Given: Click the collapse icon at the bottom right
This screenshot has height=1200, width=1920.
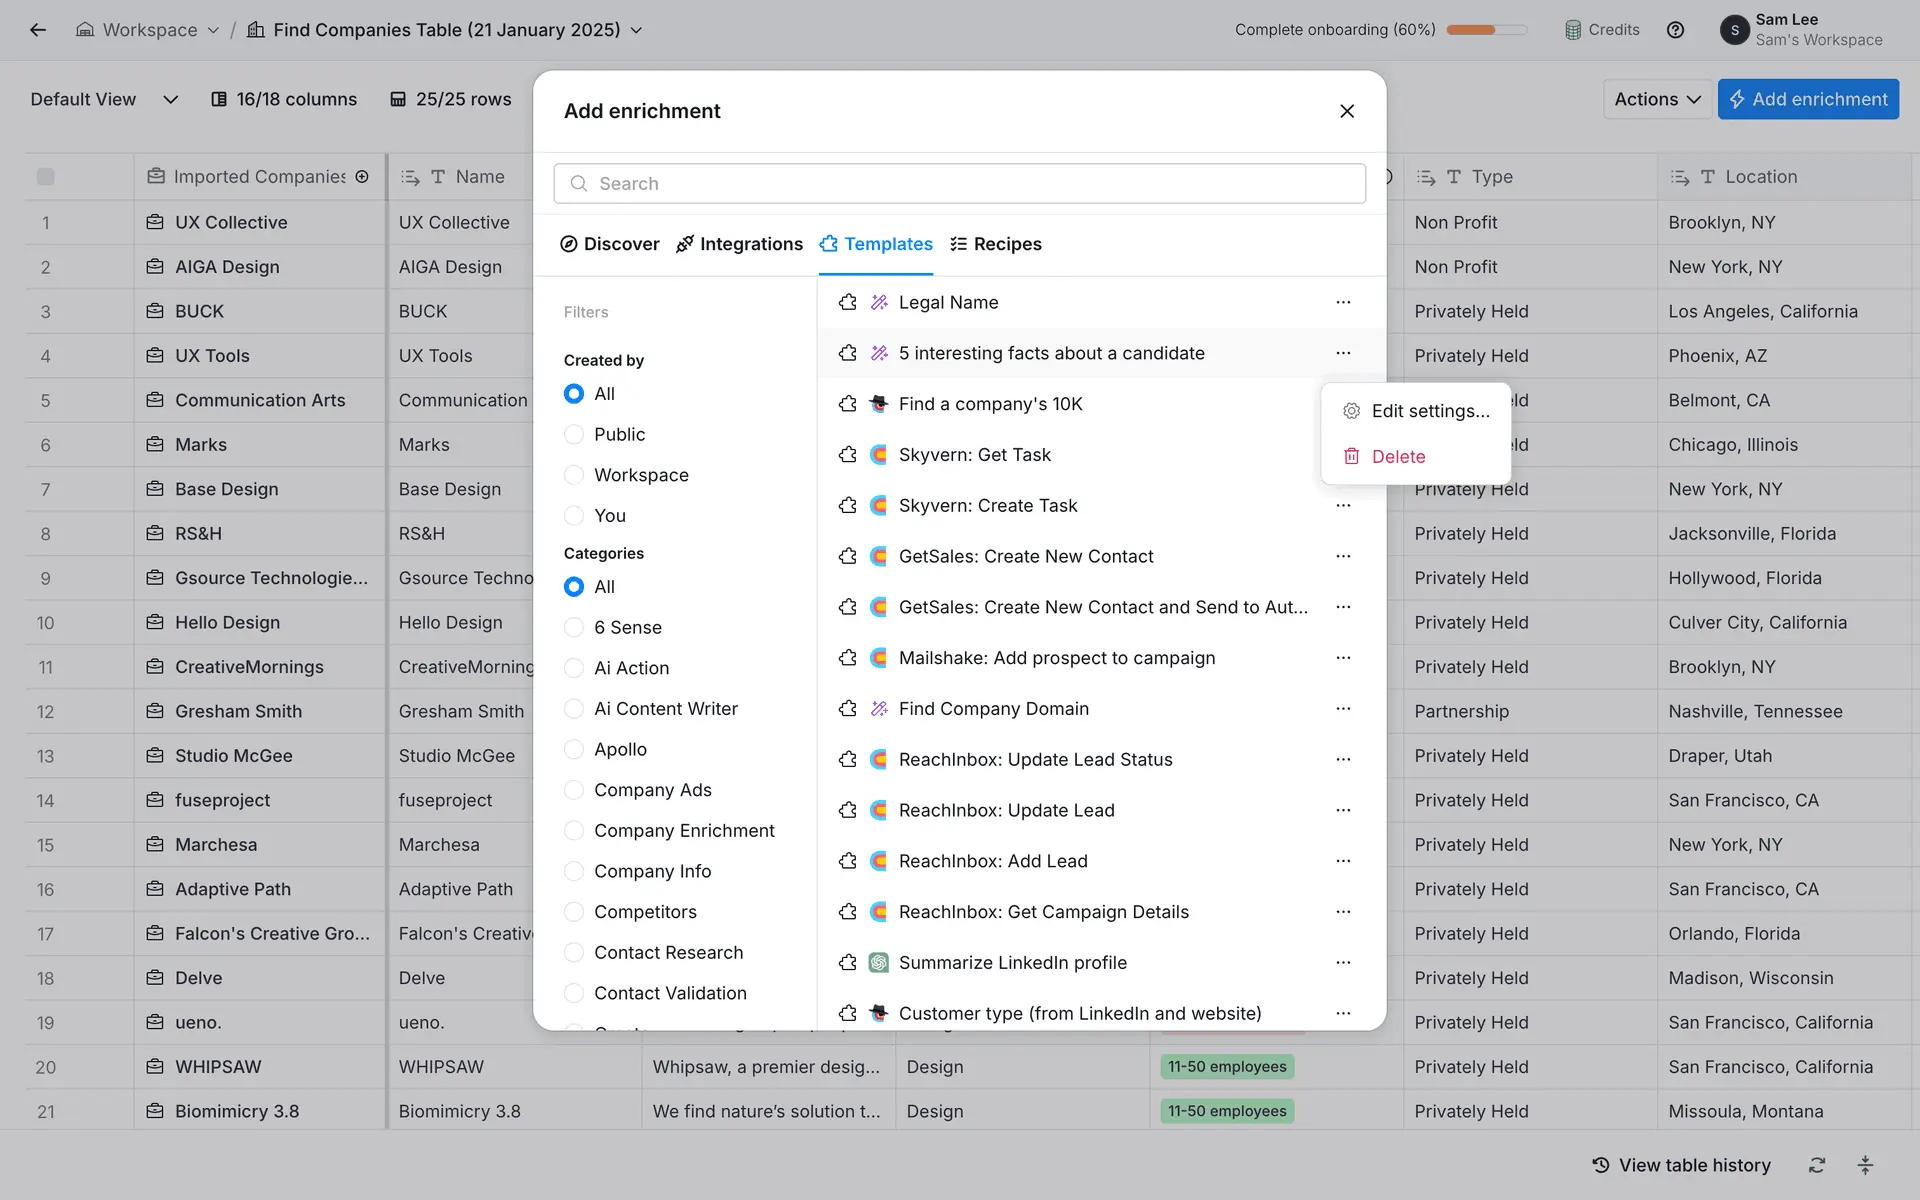Looking at the screenshot, I should [x=1865, y=1165].
